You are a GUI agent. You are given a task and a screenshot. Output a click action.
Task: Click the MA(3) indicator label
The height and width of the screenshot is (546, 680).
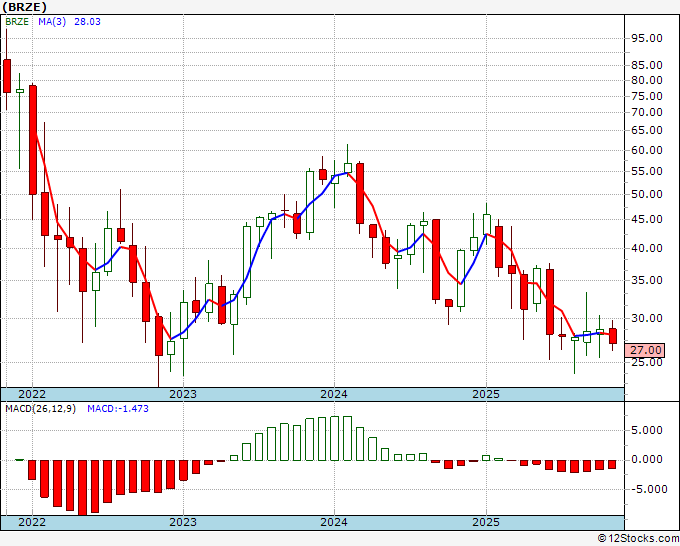pos(52,21)
